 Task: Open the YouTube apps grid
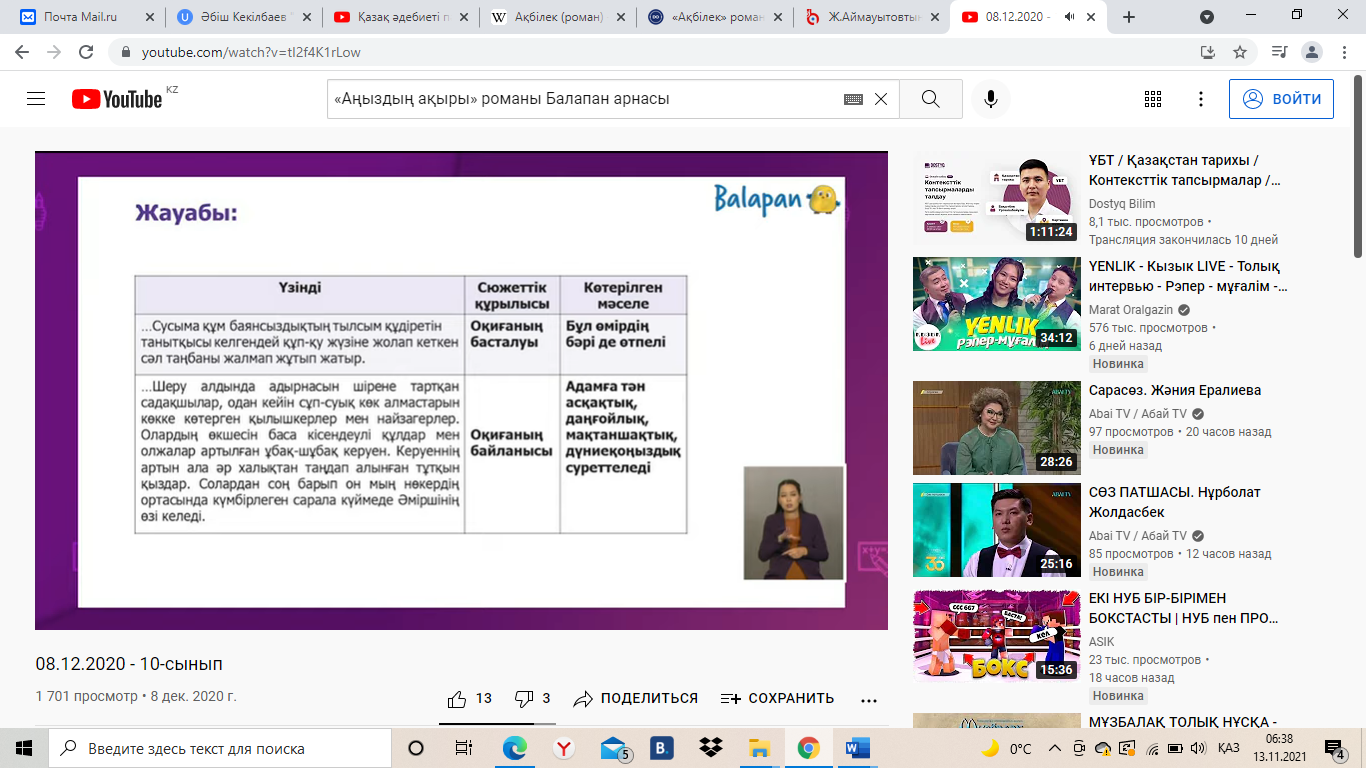(1153, 99)
